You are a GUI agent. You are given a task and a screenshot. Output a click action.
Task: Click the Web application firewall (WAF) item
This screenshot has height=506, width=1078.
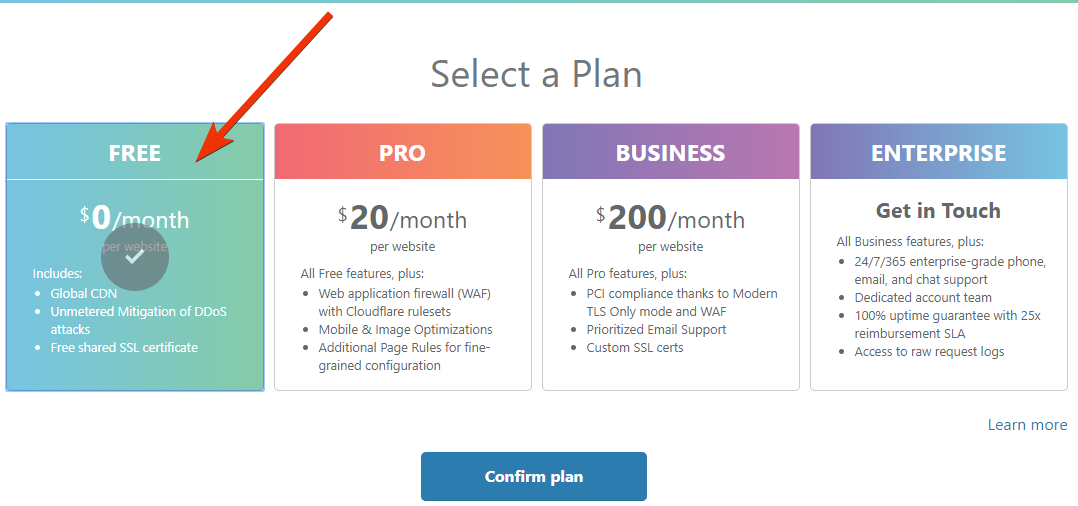404,294
